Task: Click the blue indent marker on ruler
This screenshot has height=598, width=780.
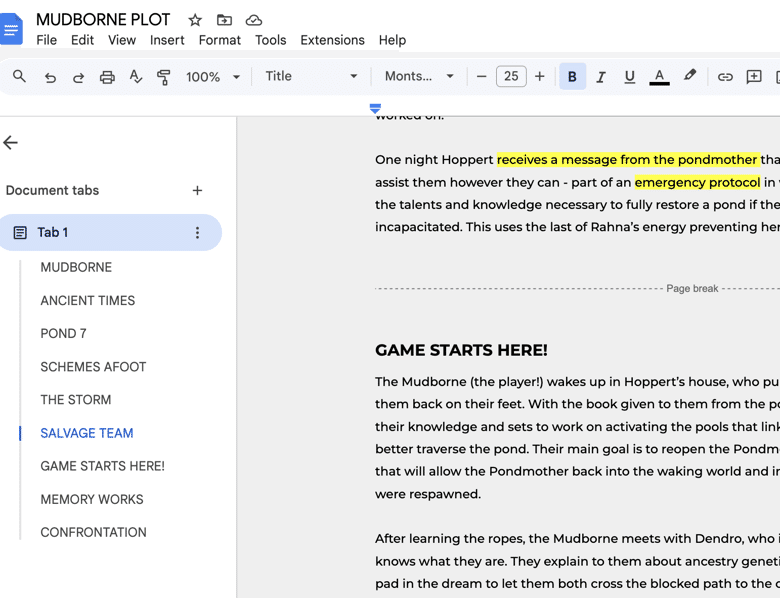Action: click(x=375, y=108)
